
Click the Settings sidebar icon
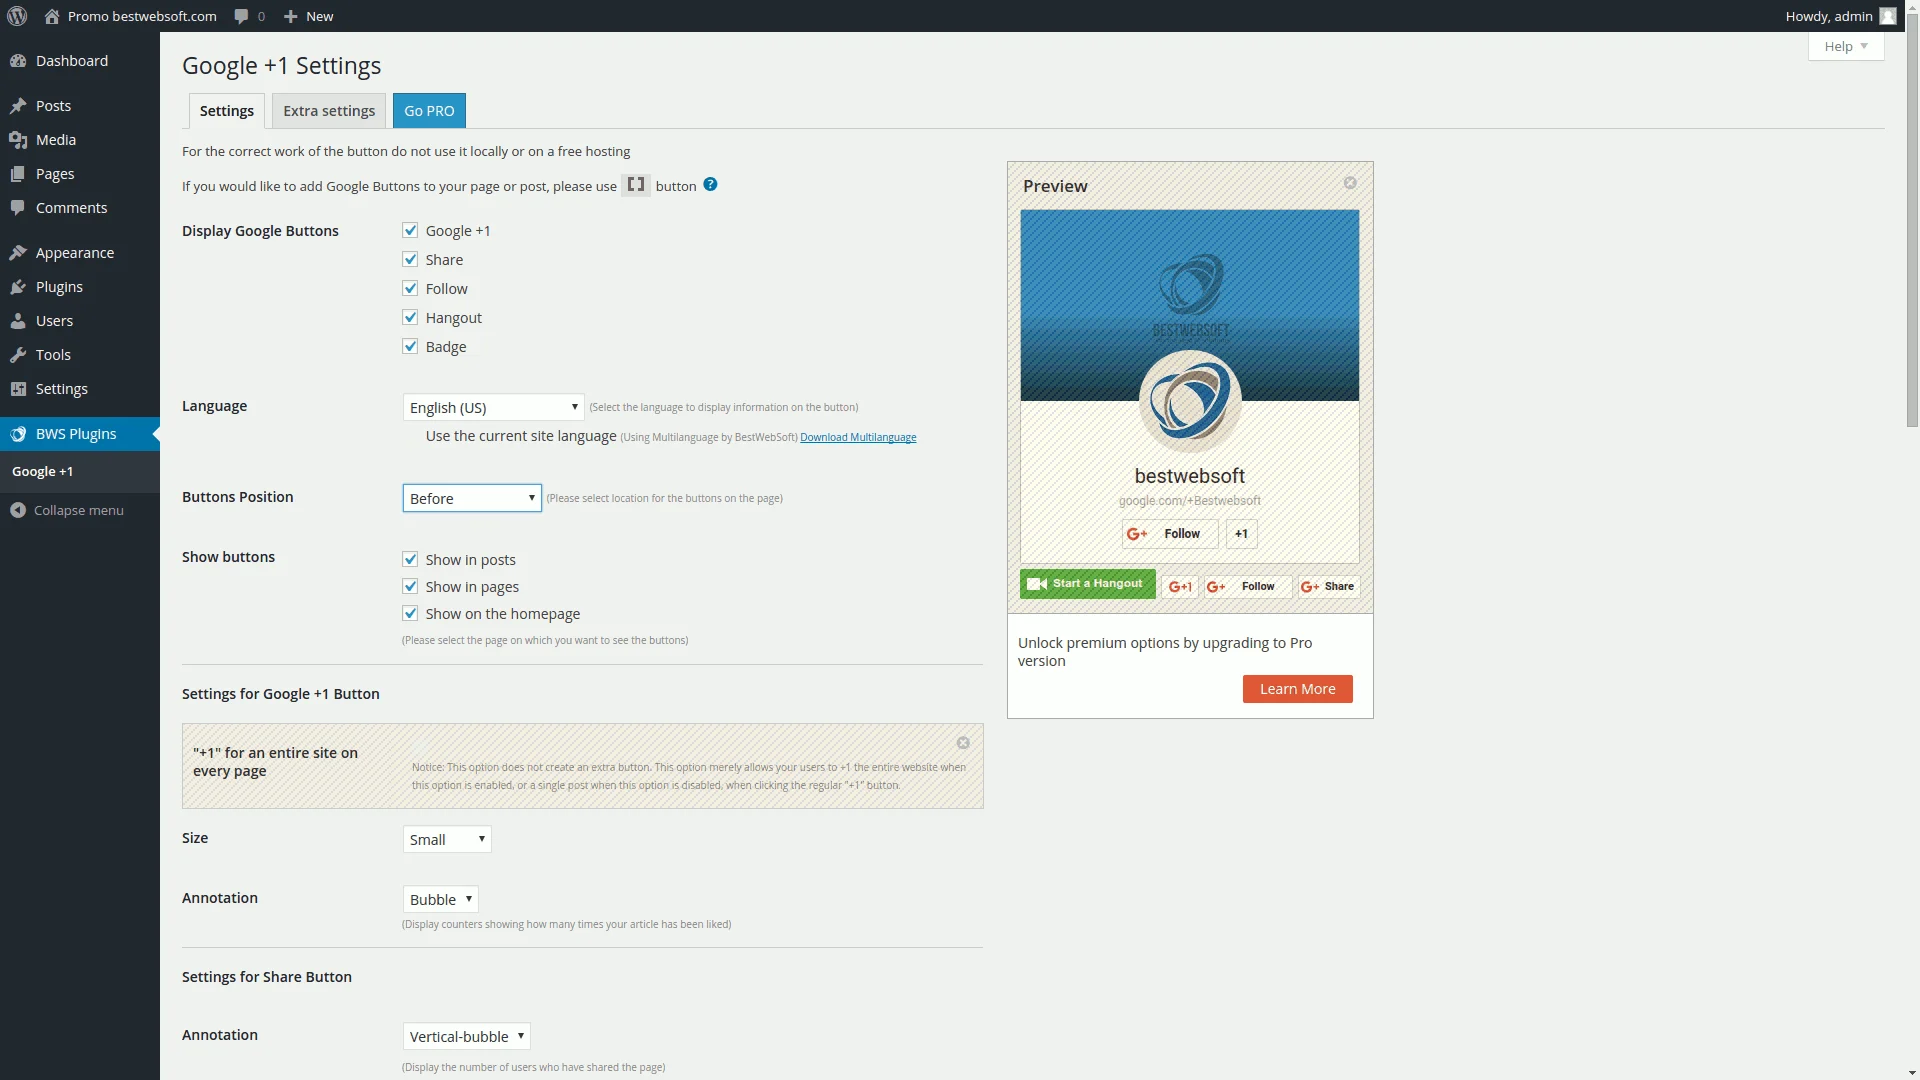[x=17, y=388]
